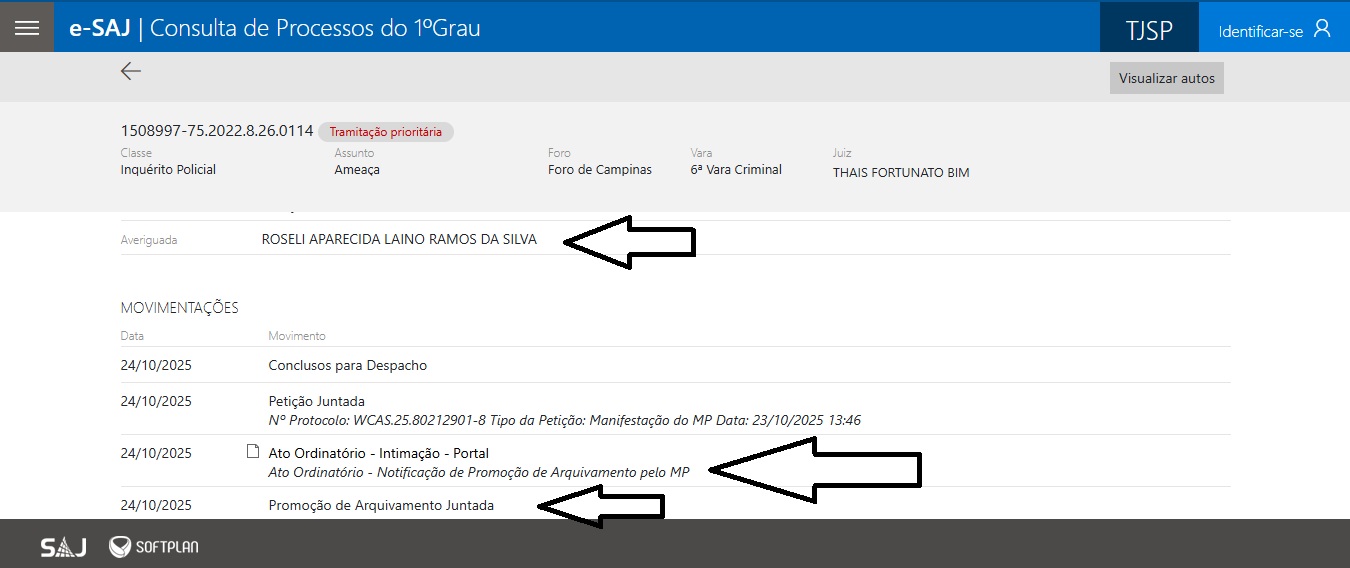This screenshot has height=568, width=1350.
Task: Select the Petição Juntada movement entry
Action: (316, 401)
